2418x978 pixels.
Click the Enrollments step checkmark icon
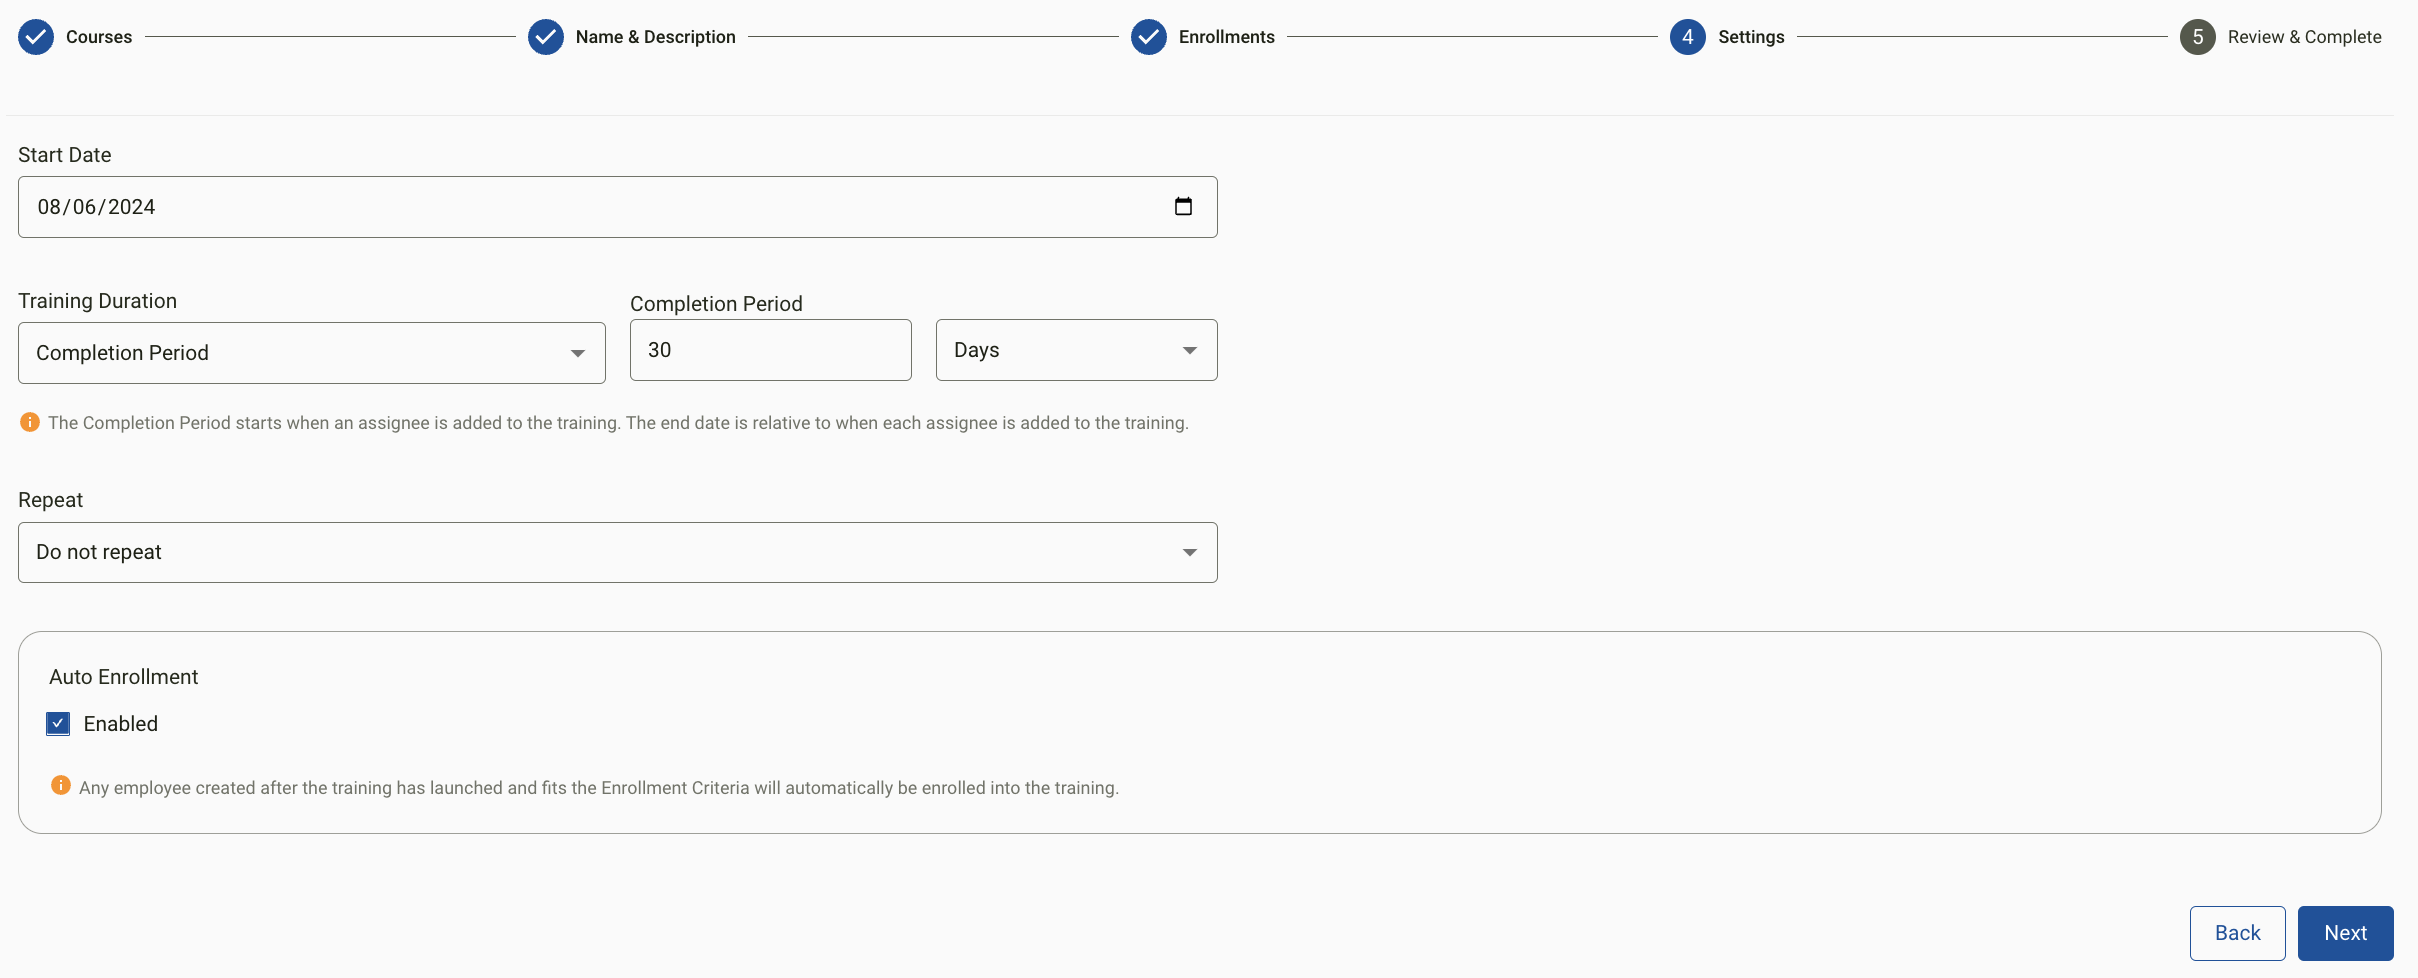click(1149, 37)
